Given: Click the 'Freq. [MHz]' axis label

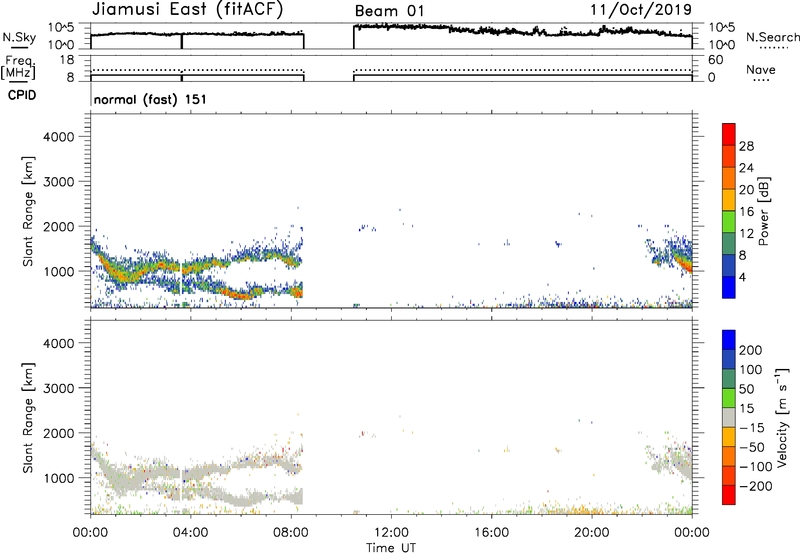Looking at the screenshot, I should [x=18, y=68].
